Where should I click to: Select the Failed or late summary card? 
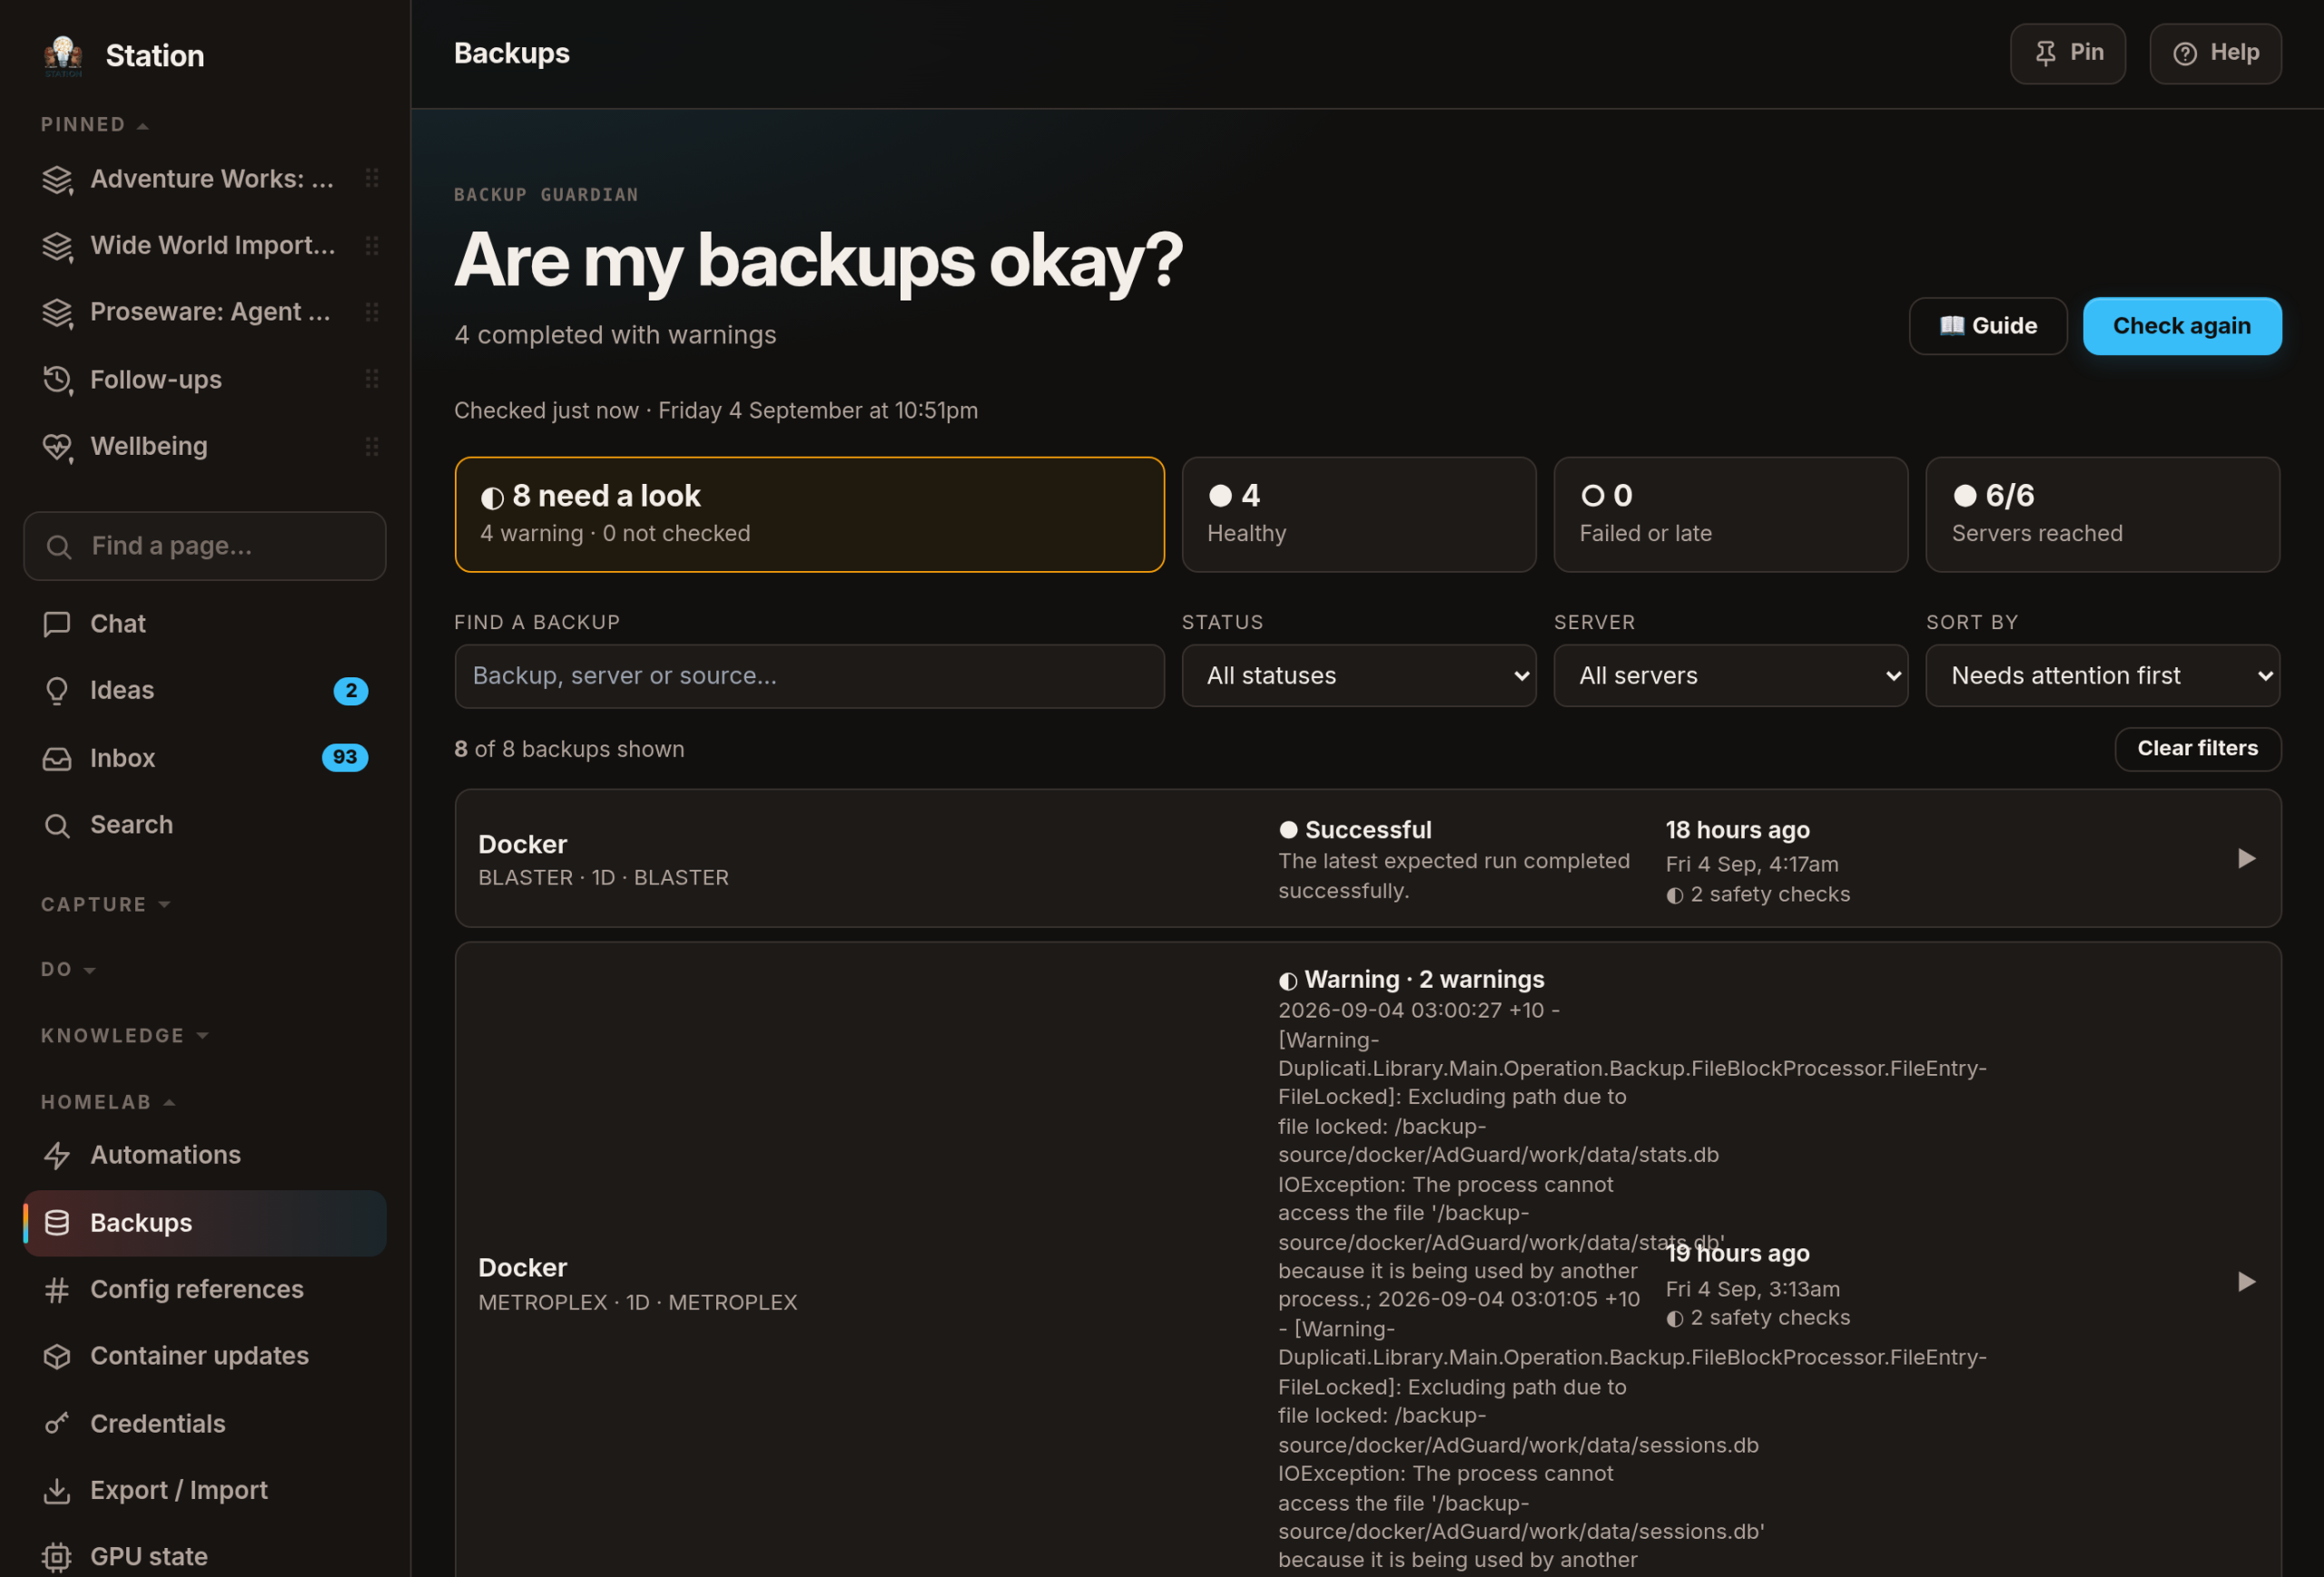[x=1730, y=515]
